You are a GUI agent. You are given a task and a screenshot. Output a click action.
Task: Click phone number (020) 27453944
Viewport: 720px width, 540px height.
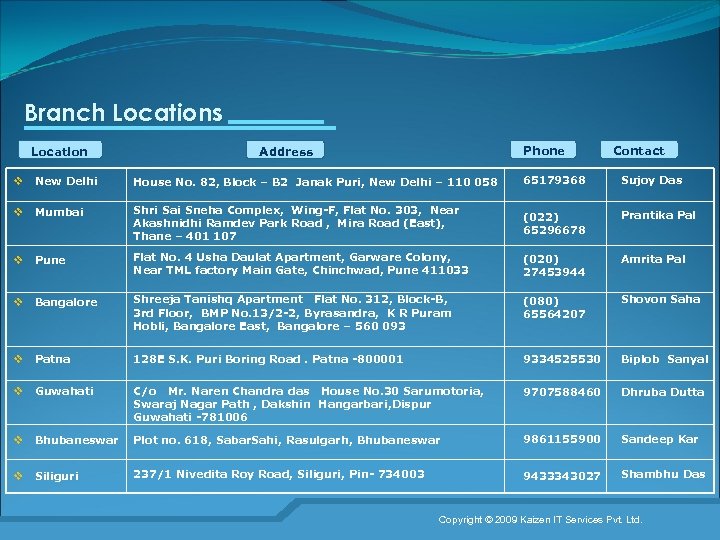tap(554, 265)
